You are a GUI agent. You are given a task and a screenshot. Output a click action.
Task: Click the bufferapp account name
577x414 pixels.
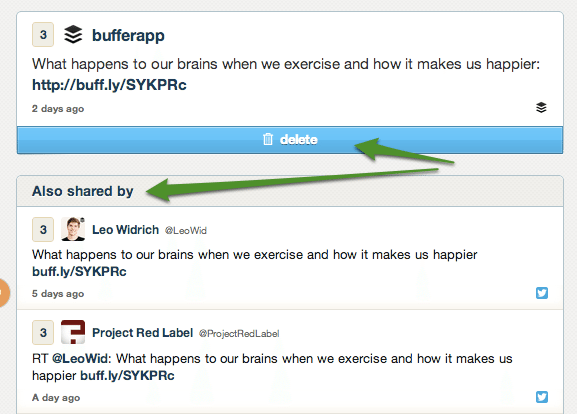(x=128, y=36)
